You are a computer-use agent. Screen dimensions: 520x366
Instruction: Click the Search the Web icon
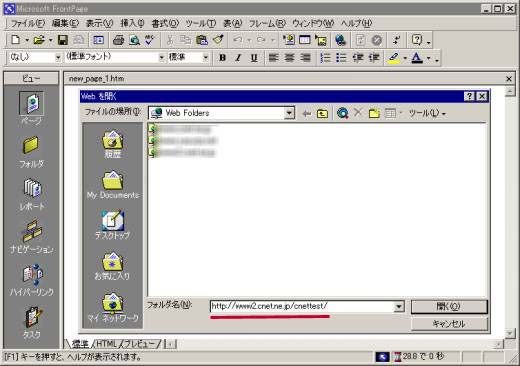point(342,113)
